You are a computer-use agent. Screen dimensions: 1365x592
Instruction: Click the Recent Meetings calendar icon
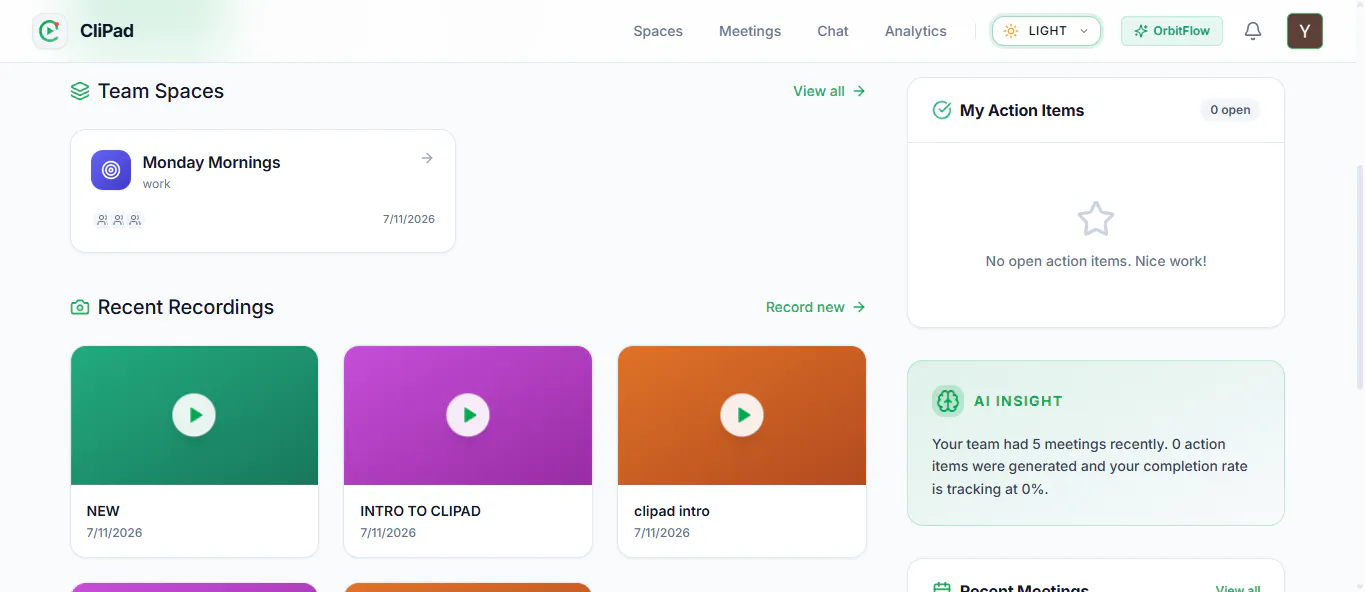(942, 588)
